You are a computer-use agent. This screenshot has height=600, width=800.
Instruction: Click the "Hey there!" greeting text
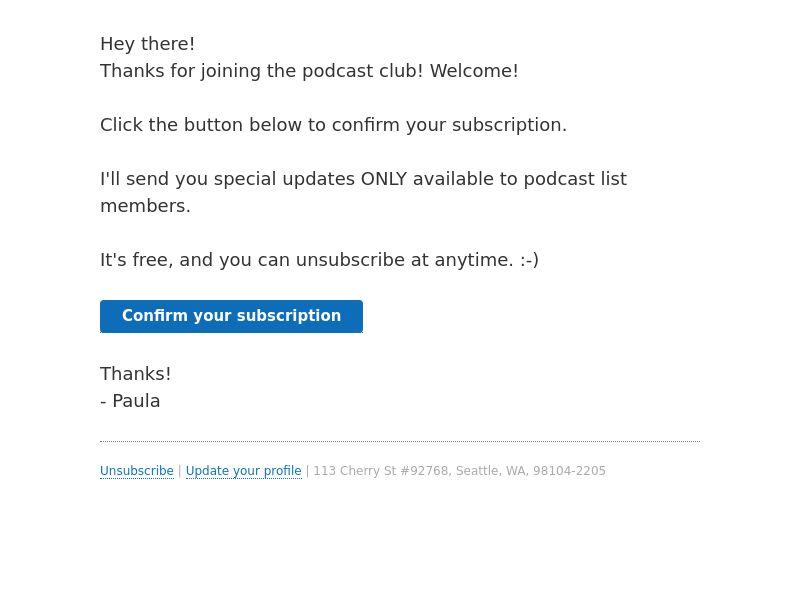coord(147,44)
